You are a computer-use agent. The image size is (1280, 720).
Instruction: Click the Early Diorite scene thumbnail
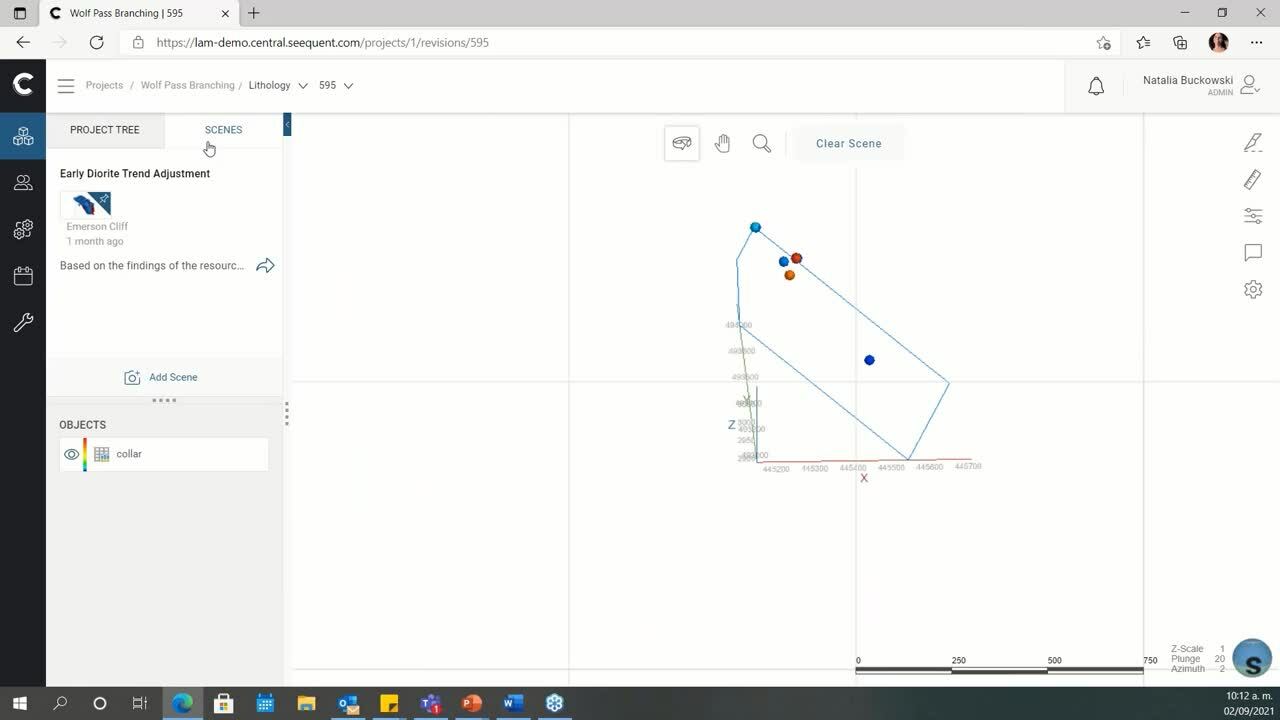[86, 204]
